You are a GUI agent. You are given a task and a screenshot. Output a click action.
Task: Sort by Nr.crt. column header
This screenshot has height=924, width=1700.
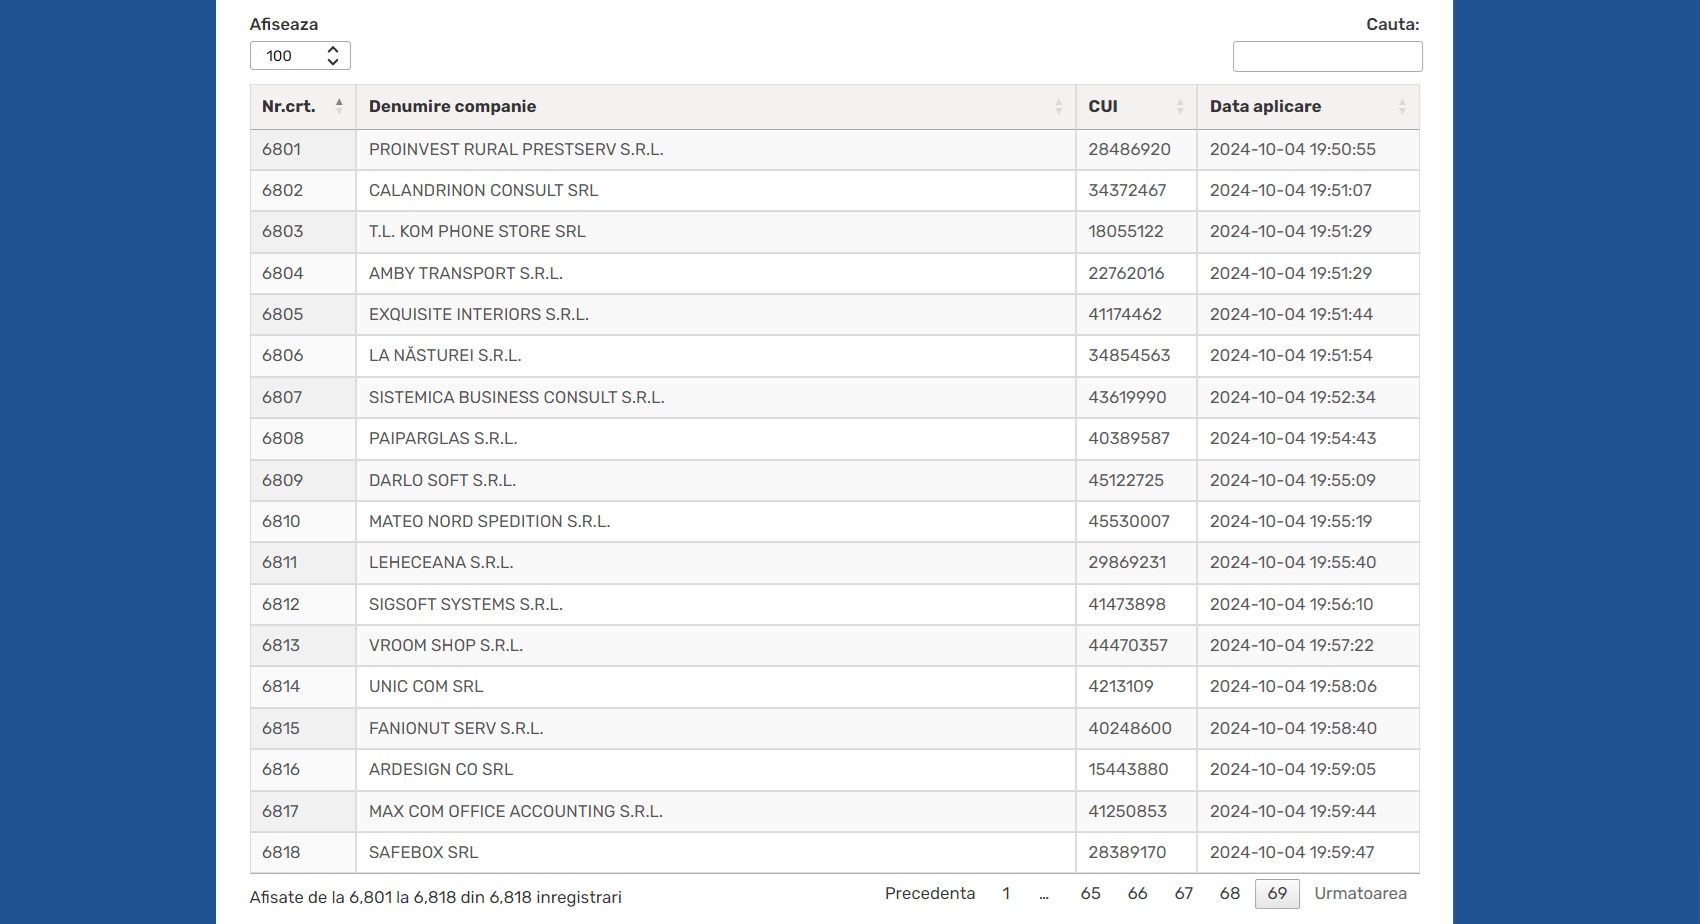pos(302,107)
